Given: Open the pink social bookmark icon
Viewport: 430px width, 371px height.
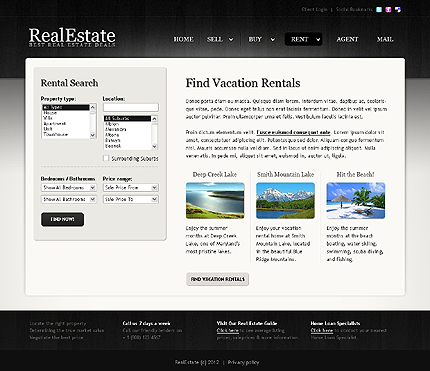Looking at the screenshot, I should tap(388, 9).
